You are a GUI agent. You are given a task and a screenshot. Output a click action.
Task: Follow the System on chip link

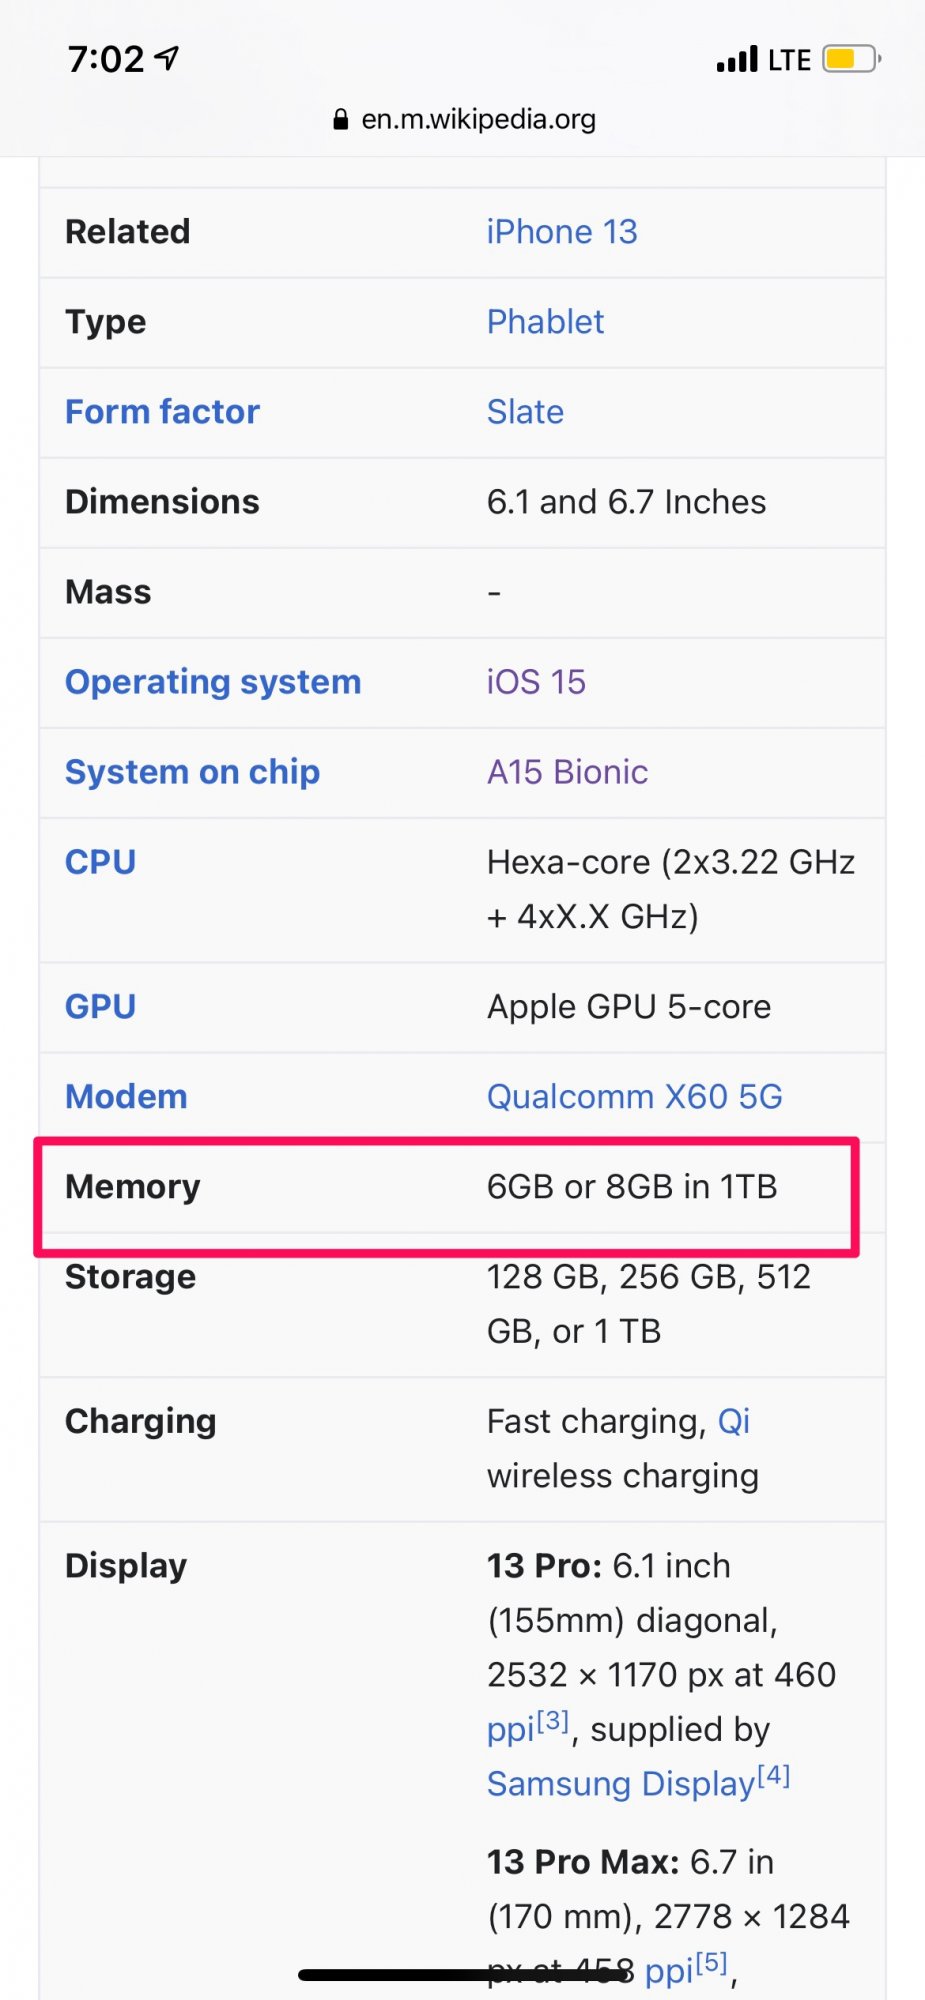(x=192, y=772)
